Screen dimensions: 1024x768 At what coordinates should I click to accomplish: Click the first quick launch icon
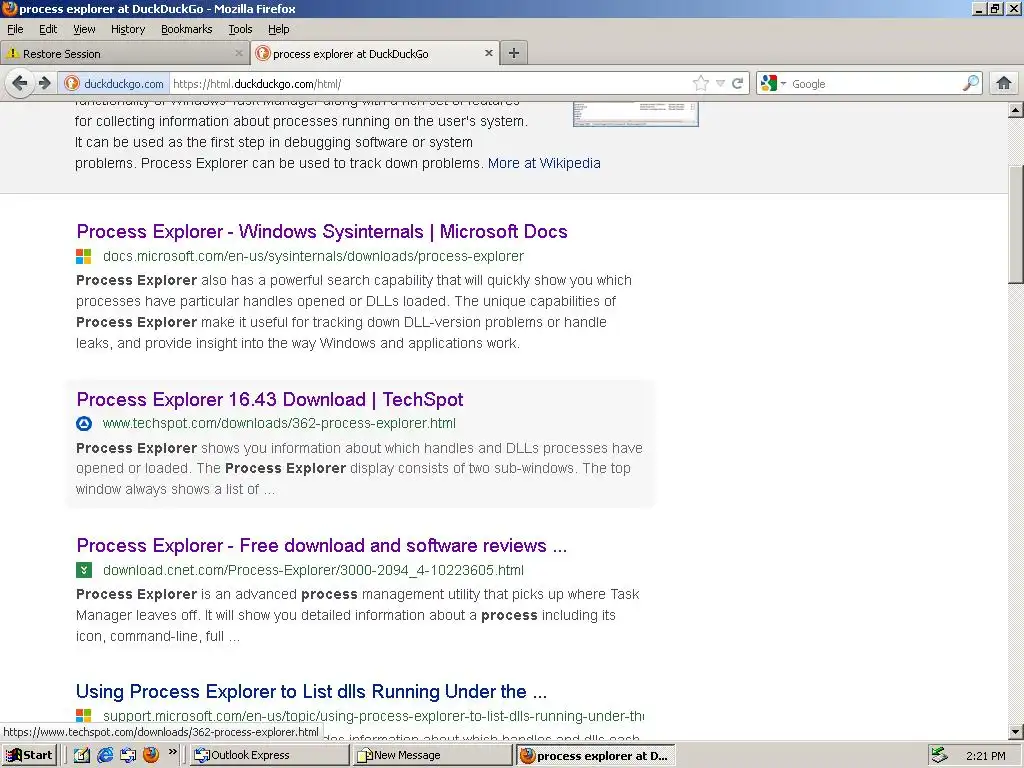(82, 756)
